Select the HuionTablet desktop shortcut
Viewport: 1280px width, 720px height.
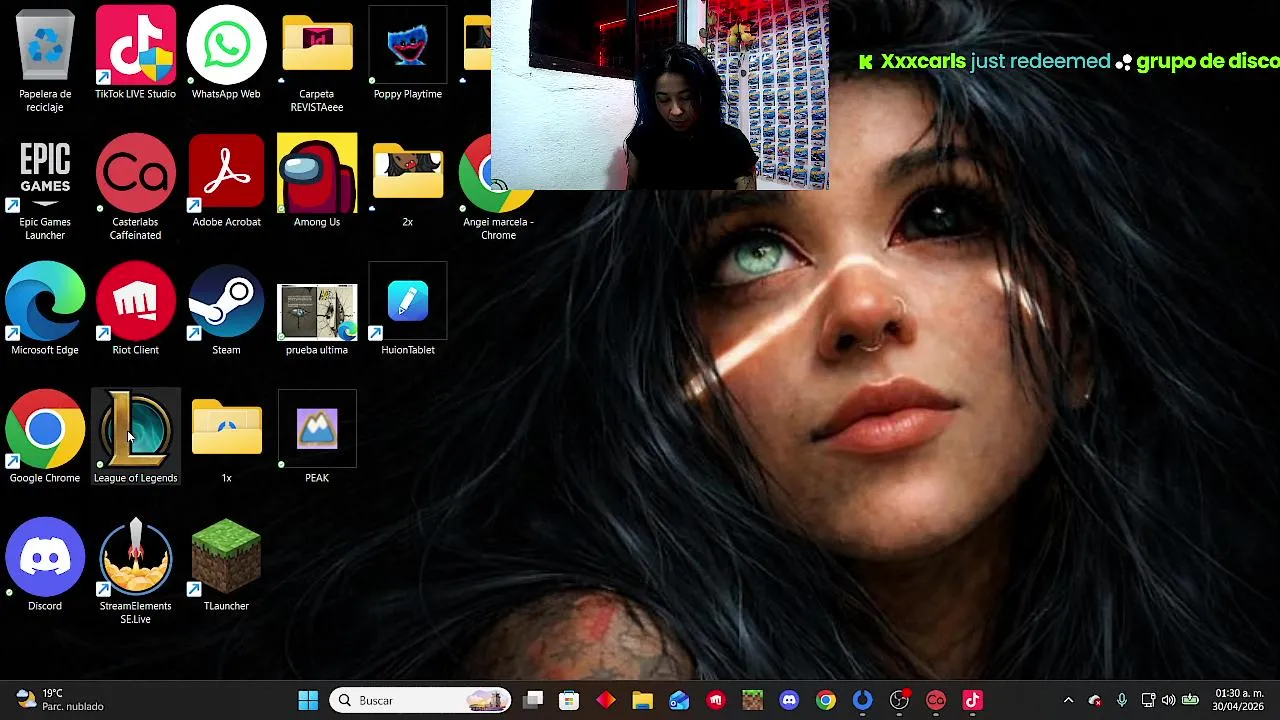click(407, 309)
